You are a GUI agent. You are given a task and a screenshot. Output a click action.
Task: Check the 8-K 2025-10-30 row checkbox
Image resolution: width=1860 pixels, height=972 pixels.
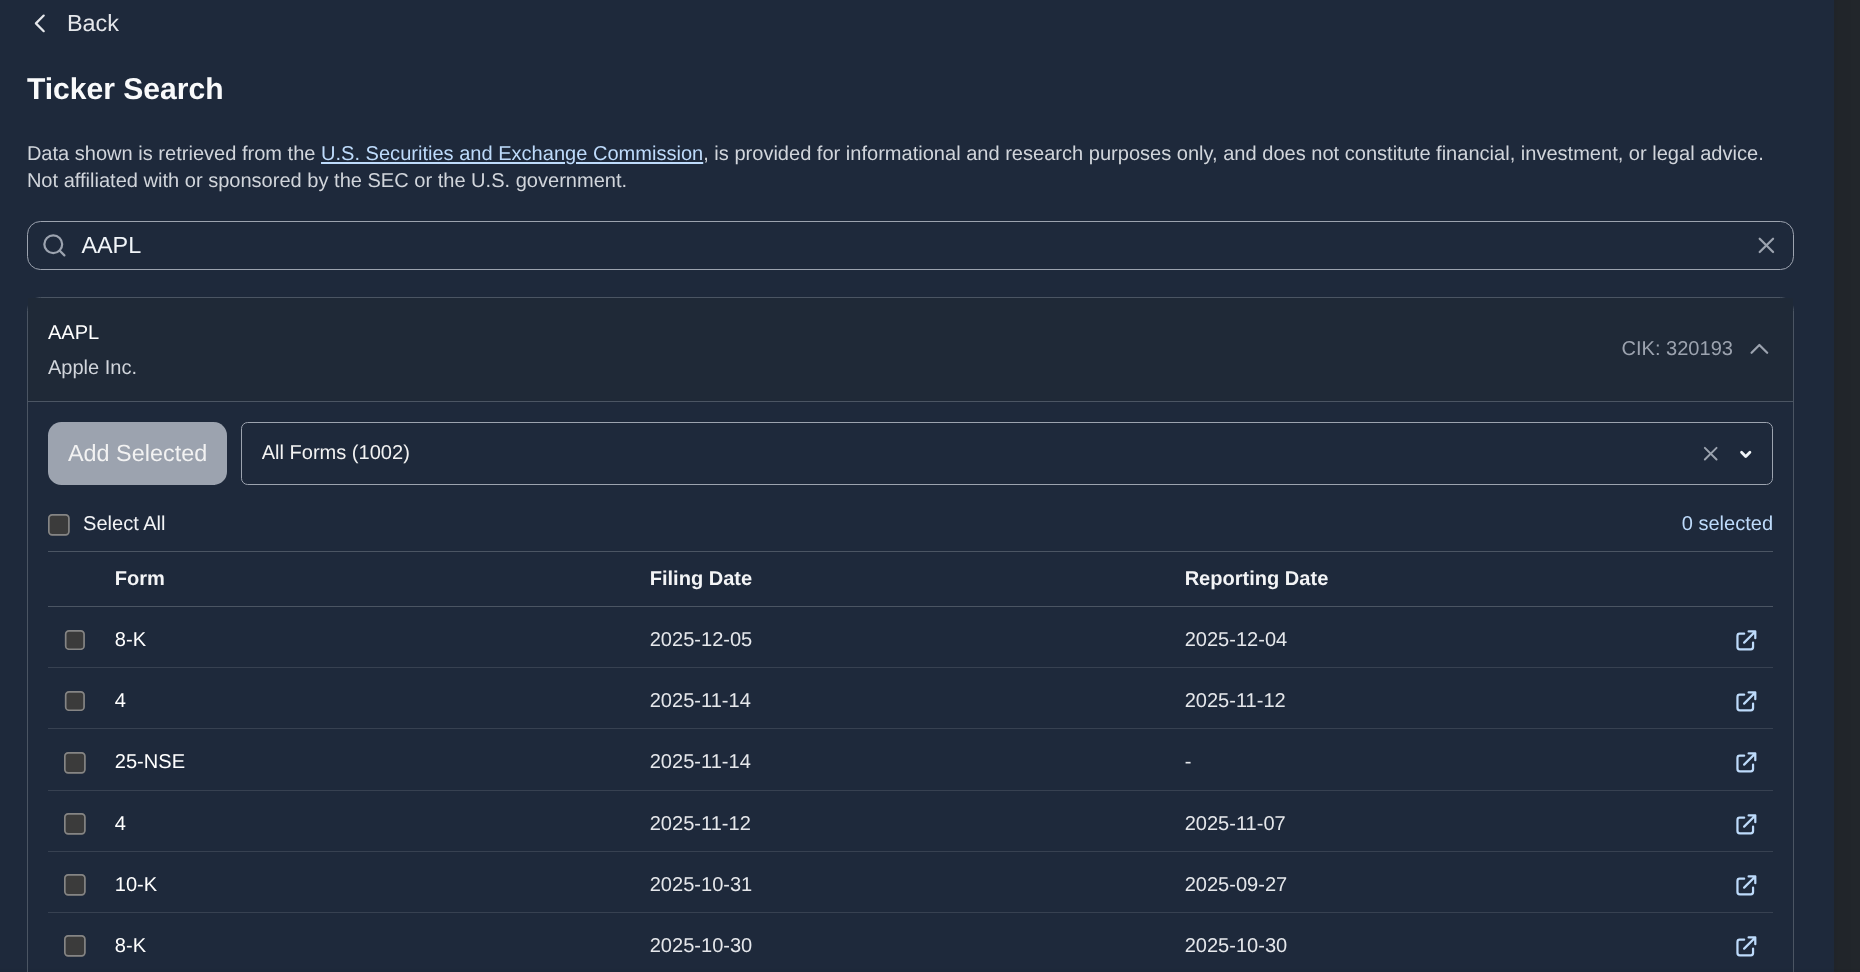pyautogui.click(x=75, y=946)
